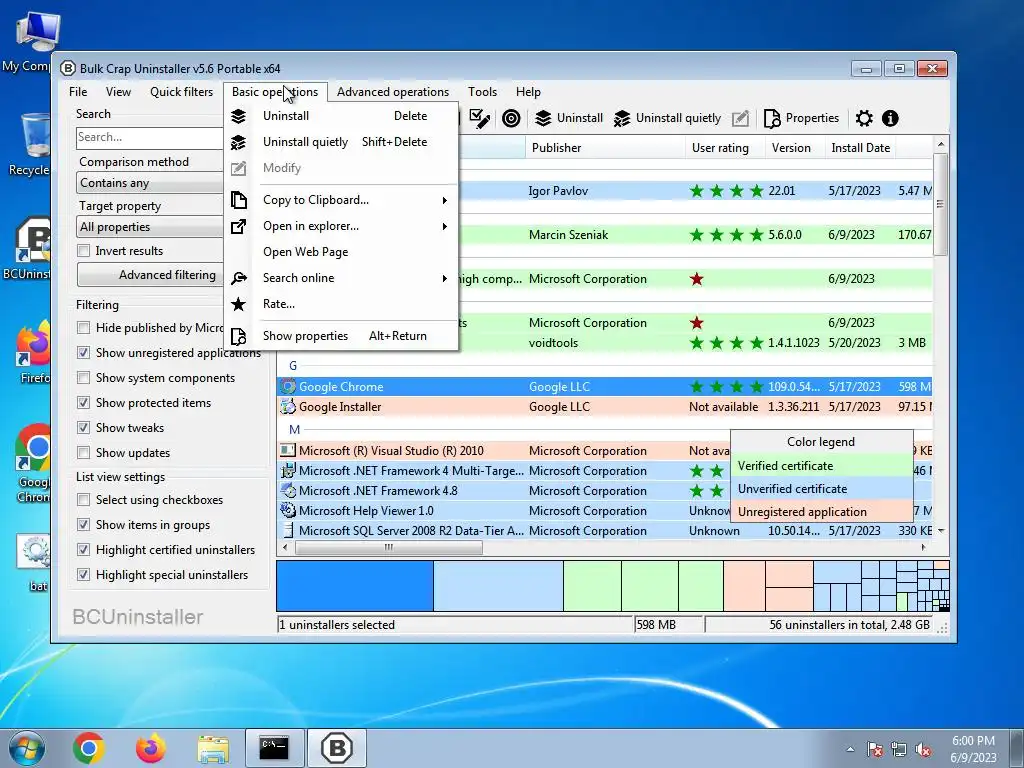
Task: Click the Rate star icon in the menu
Action: [238, 304]
